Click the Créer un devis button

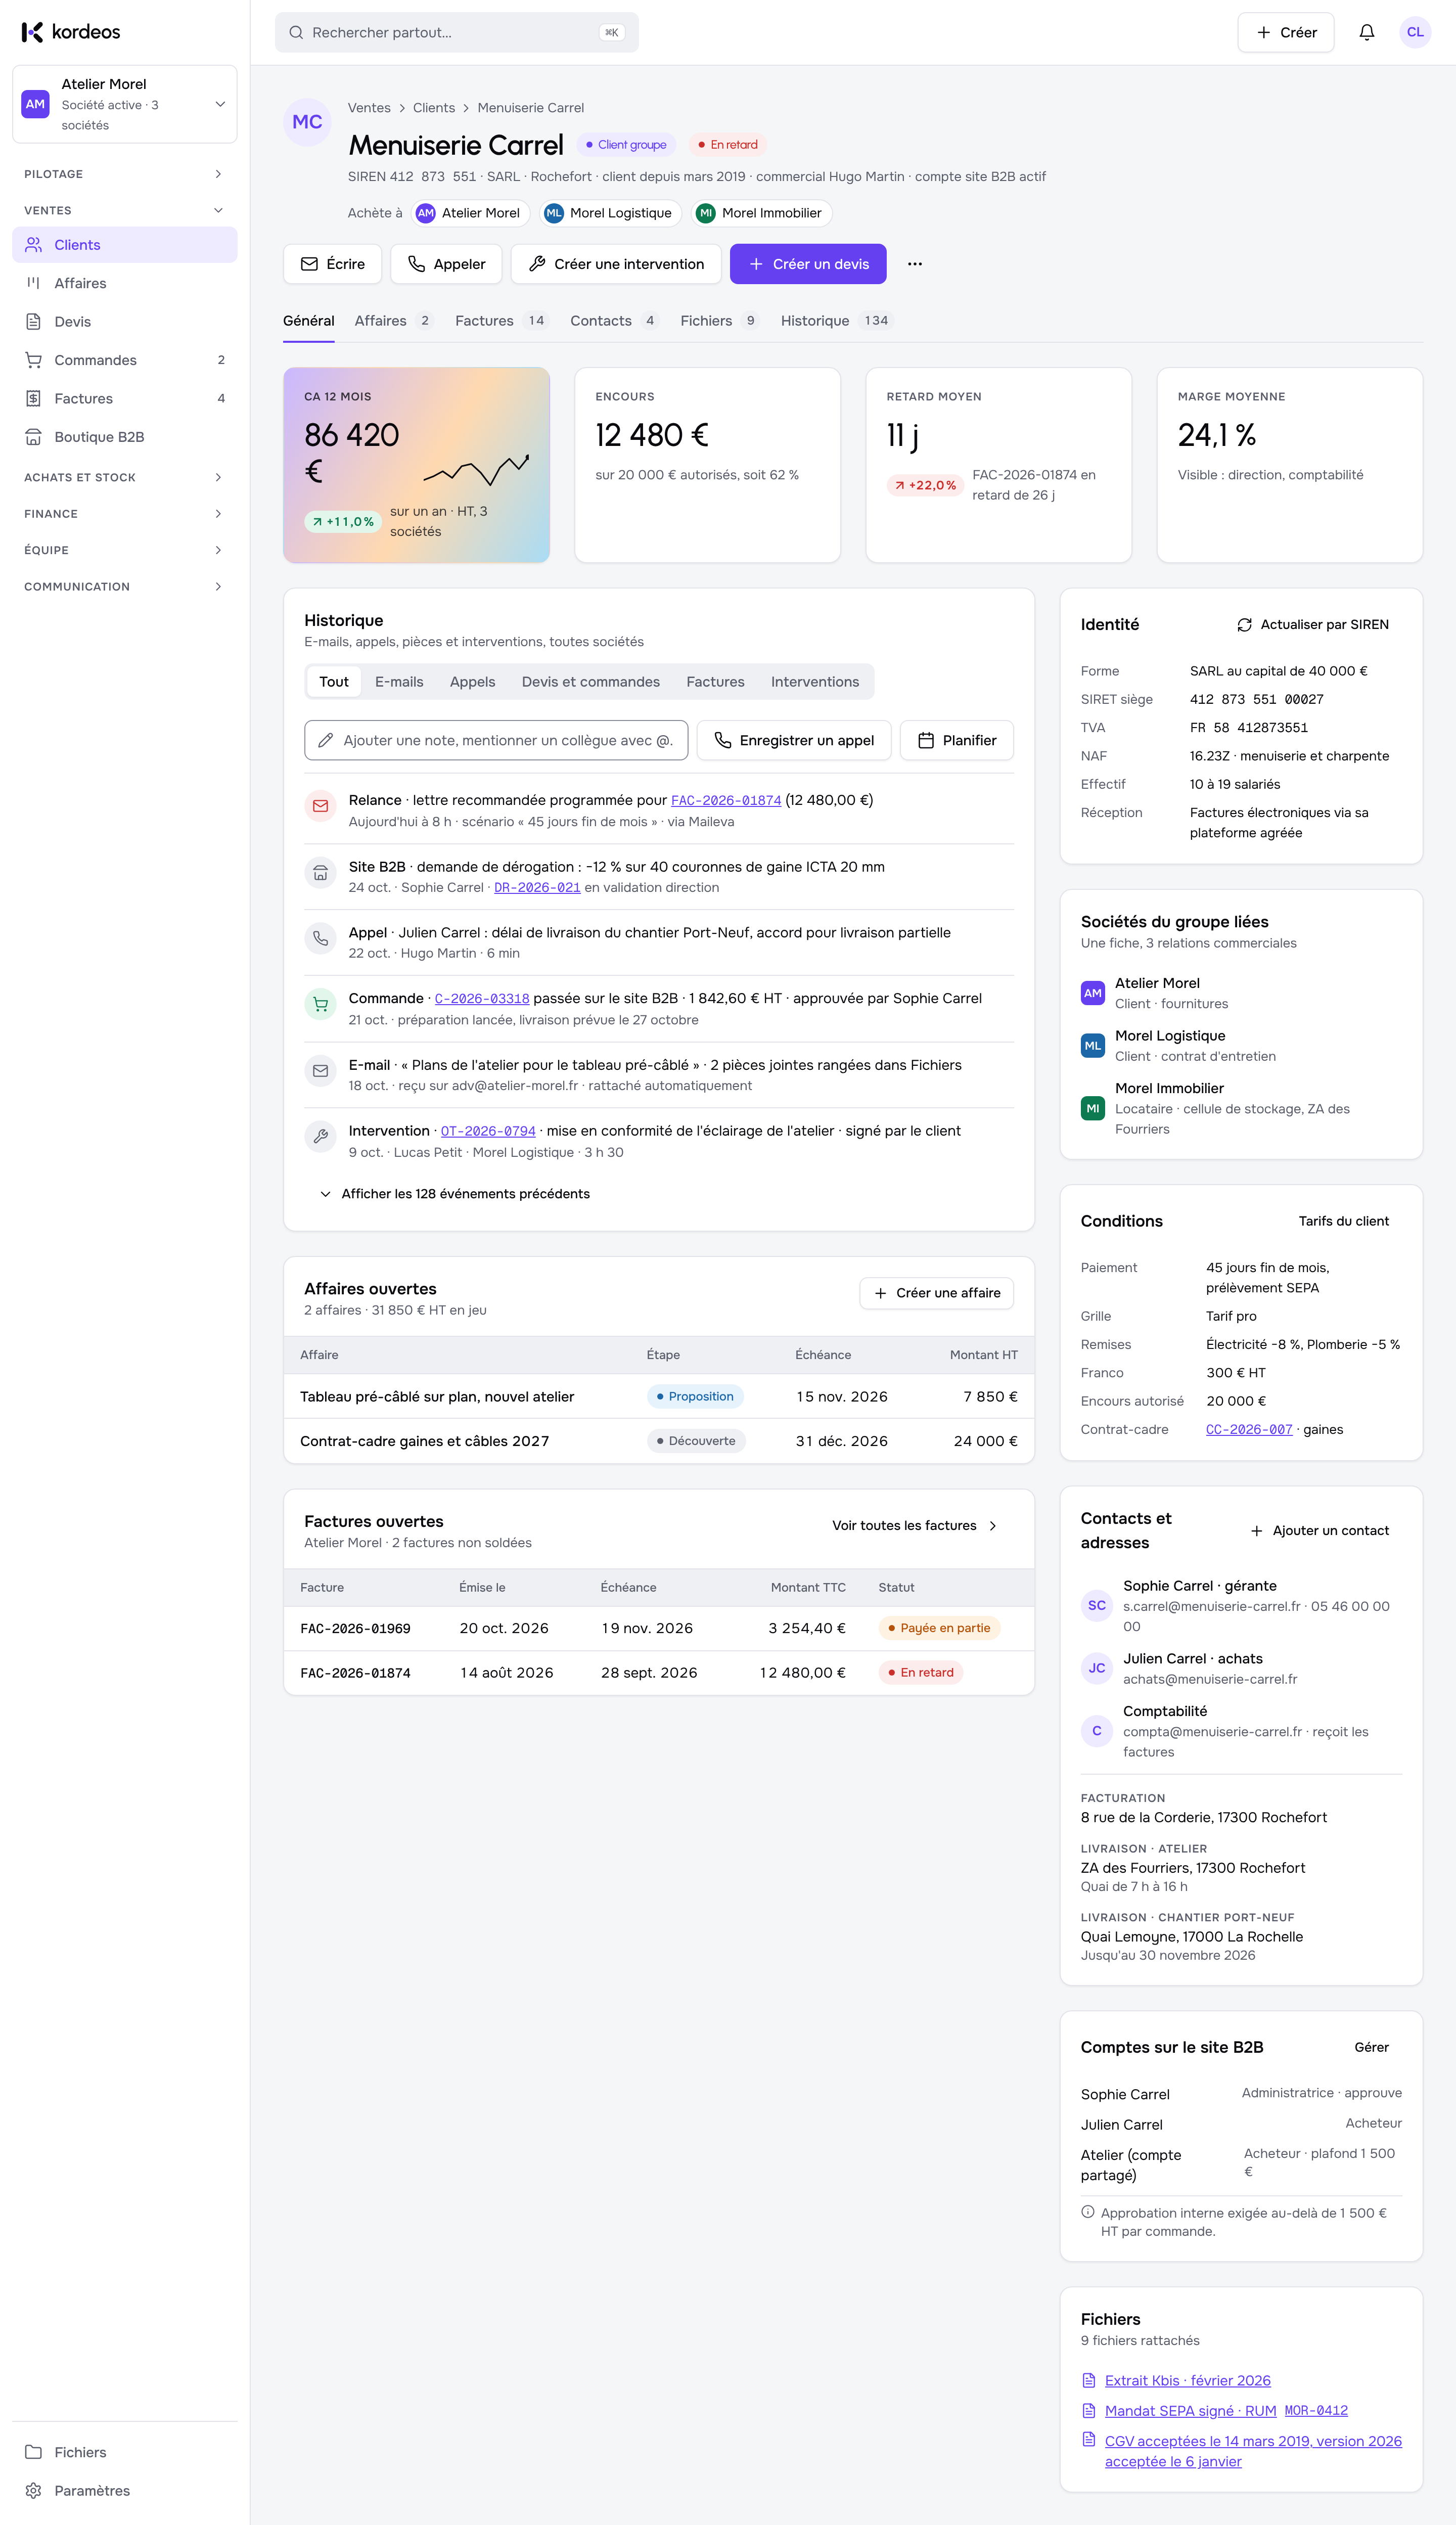point(808,264)
